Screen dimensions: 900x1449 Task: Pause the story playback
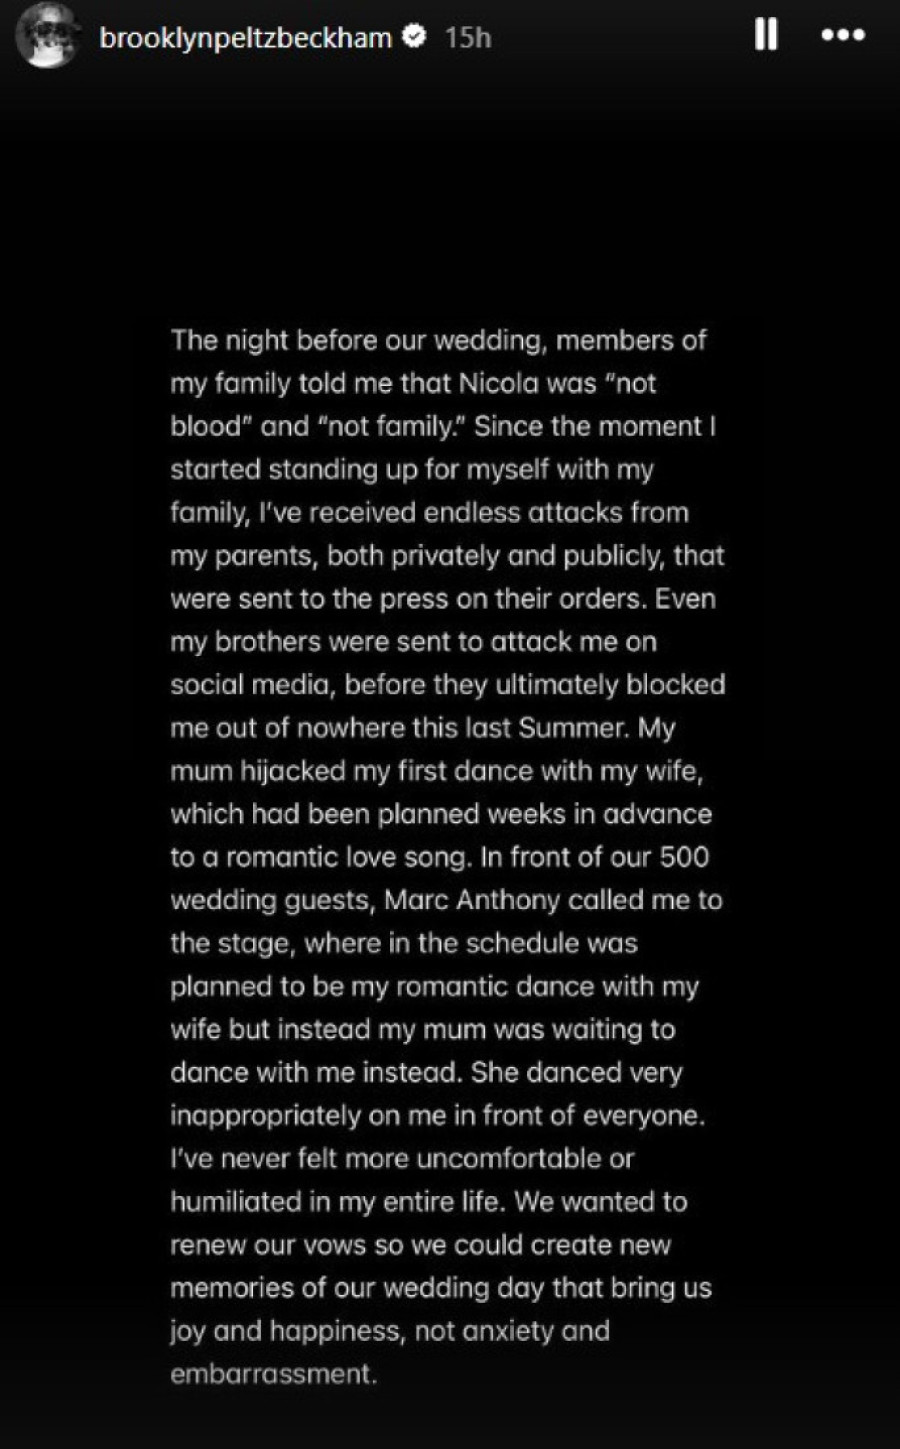[x=766, y=37]
